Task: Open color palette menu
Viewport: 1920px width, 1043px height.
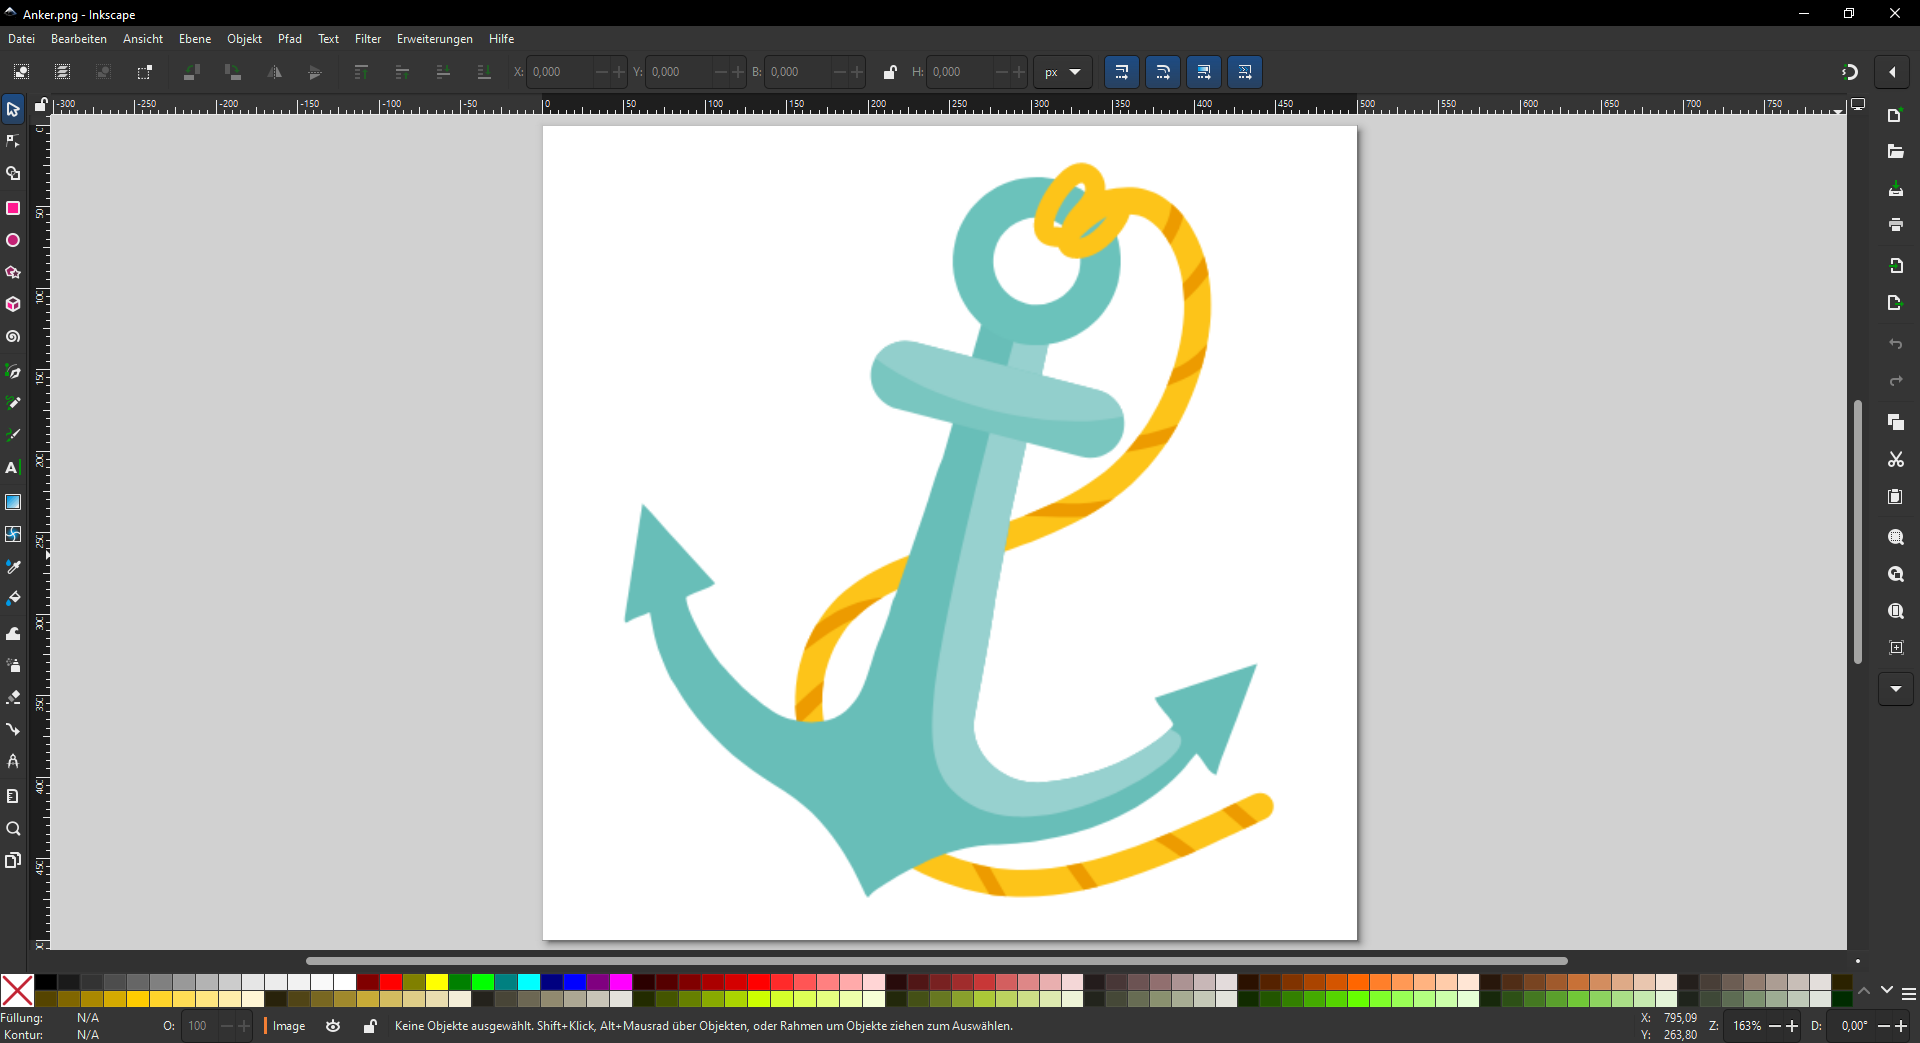Action: point(1909,994)
